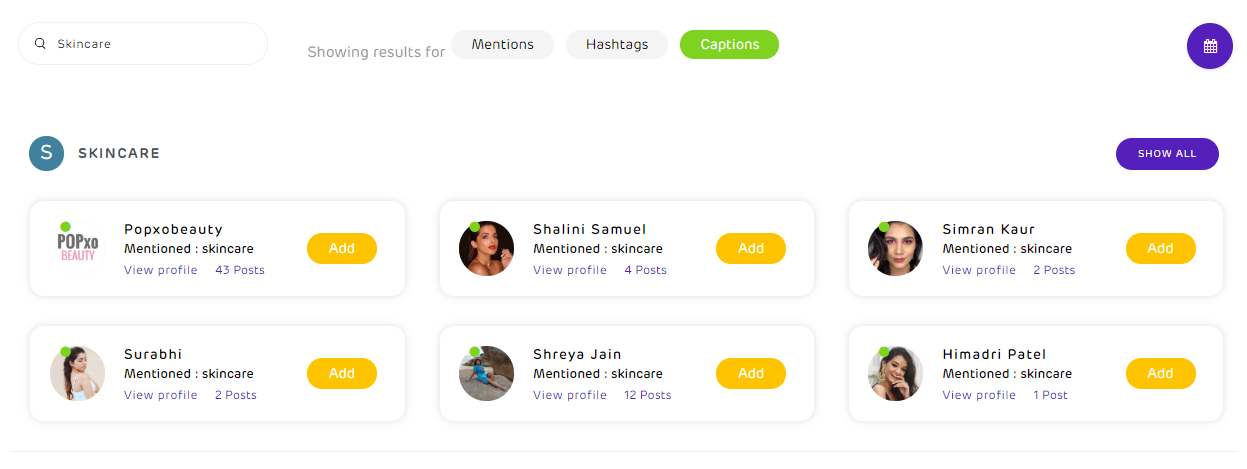
Task: Toggle the Hashtags filter pill
Action: [x=616, y=44]
